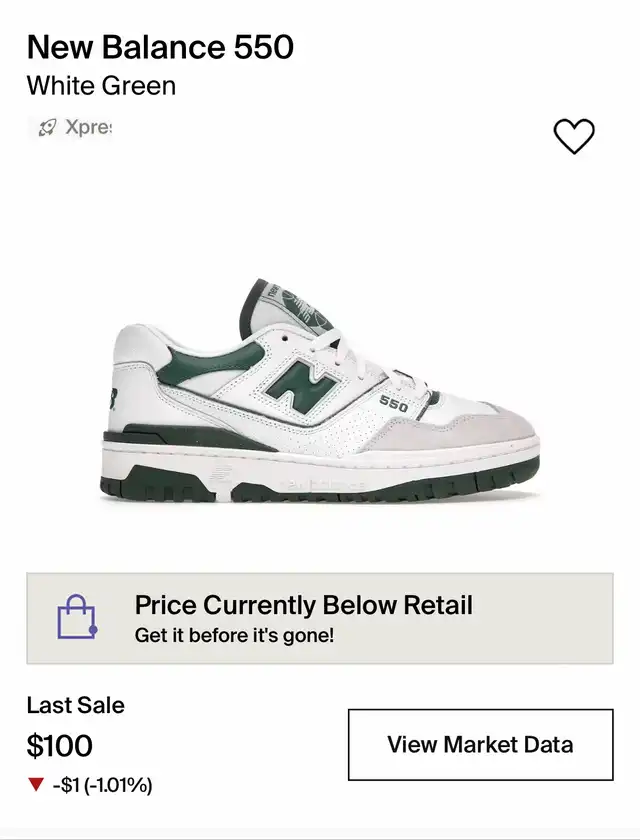Image resolution: width=640 pixels, height=840 pixels.
Task: Click the green heel collar of the sneaker
Action: [250, 302]
